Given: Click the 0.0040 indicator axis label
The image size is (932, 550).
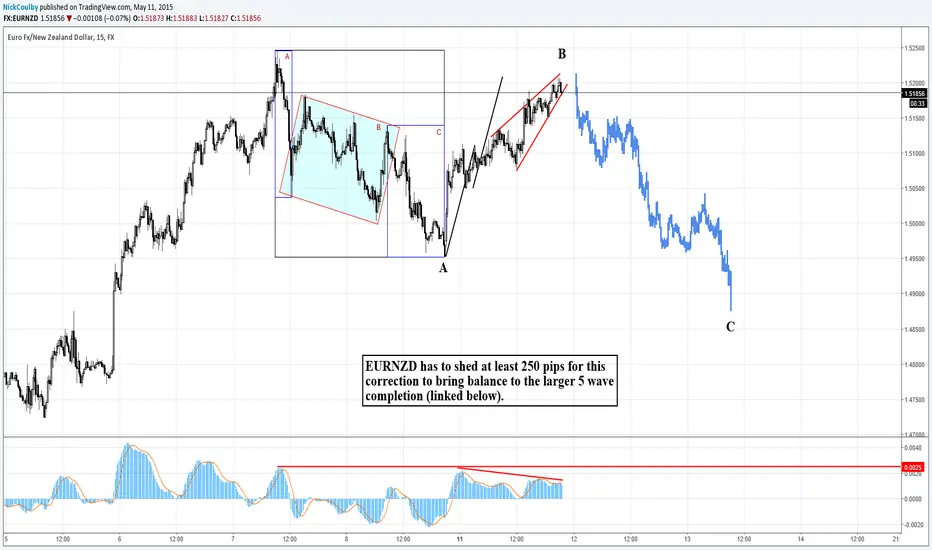Looking at the screenshot, I should pos(913,447).
